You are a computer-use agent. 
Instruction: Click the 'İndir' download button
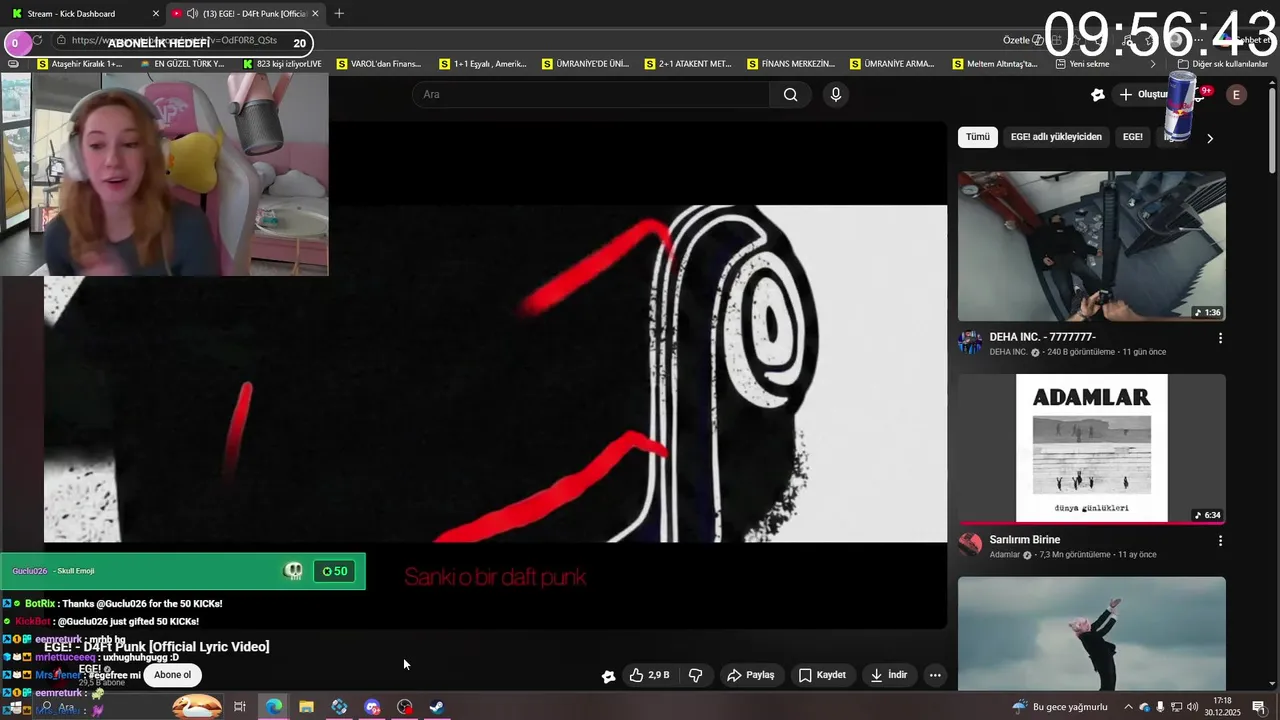pyautogui.click(x=889, y=675)
